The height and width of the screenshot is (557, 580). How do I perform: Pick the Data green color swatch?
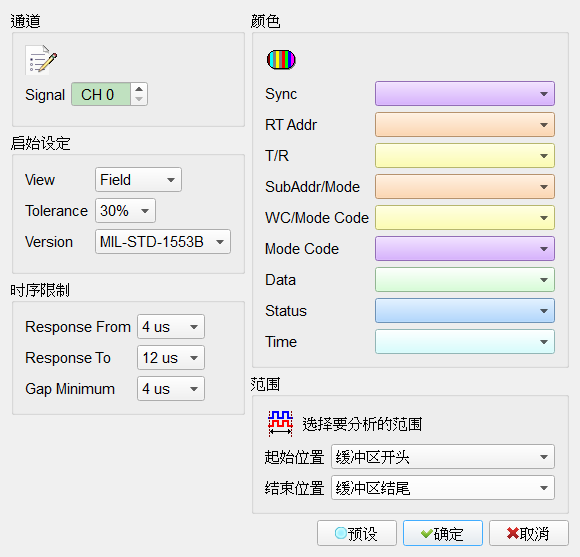[x=465, y=280]
